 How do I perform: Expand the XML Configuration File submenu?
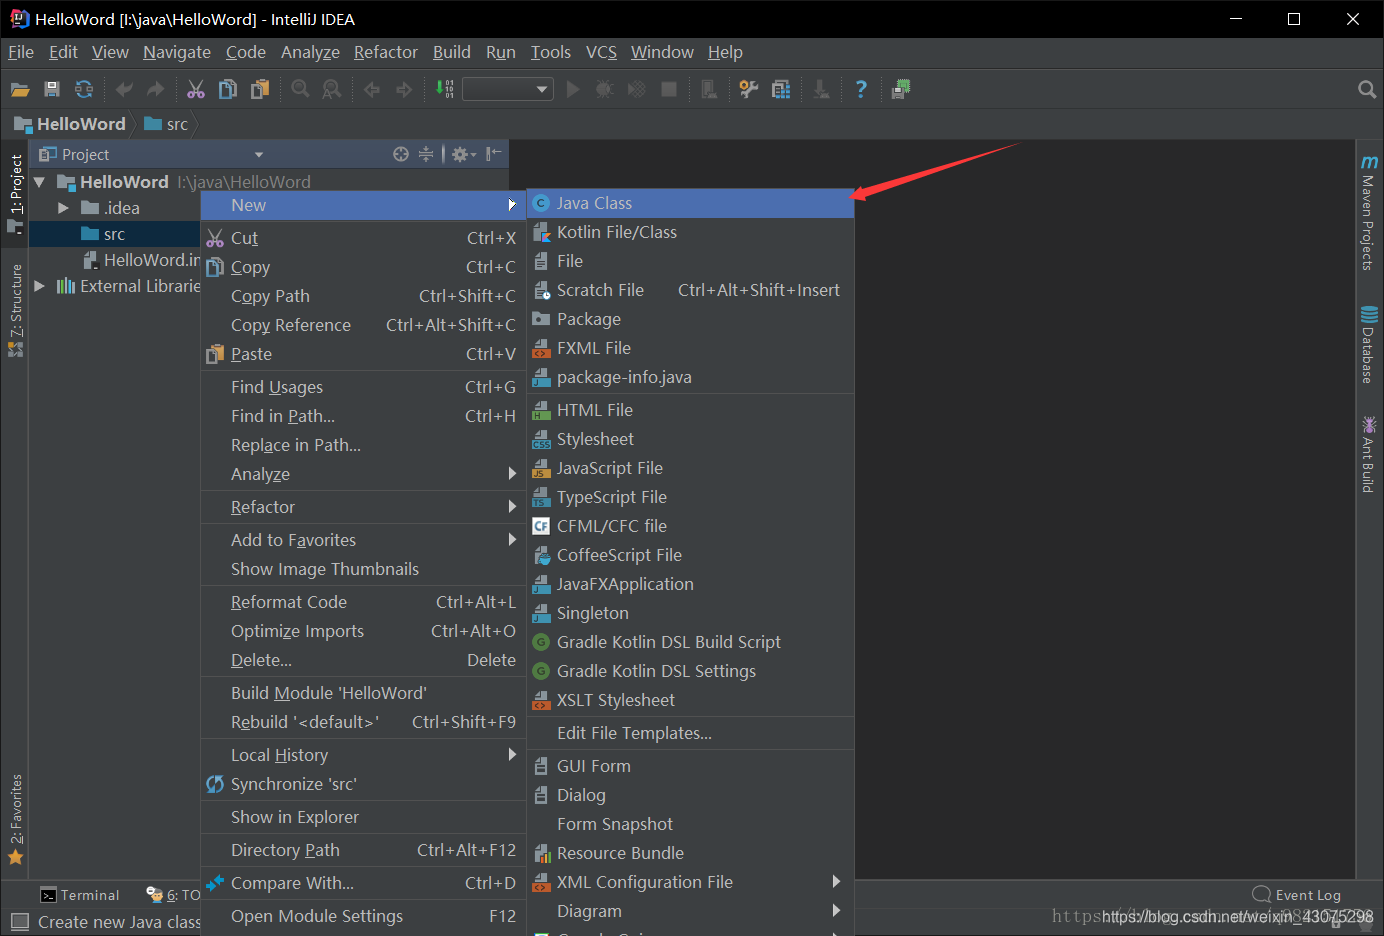691,882
